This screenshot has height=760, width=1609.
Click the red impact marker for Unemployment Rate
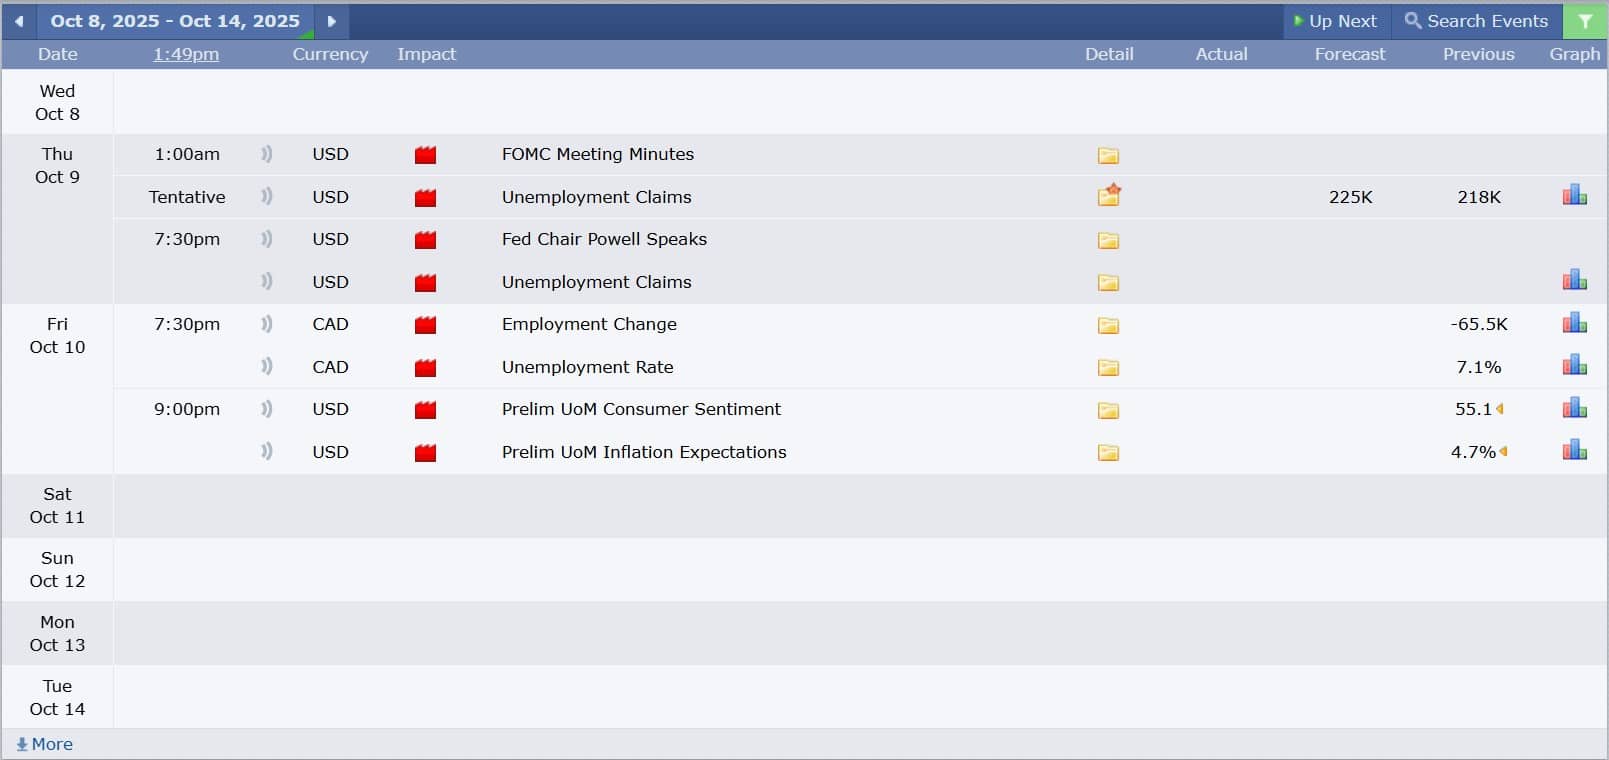click(x=425, y=367)
